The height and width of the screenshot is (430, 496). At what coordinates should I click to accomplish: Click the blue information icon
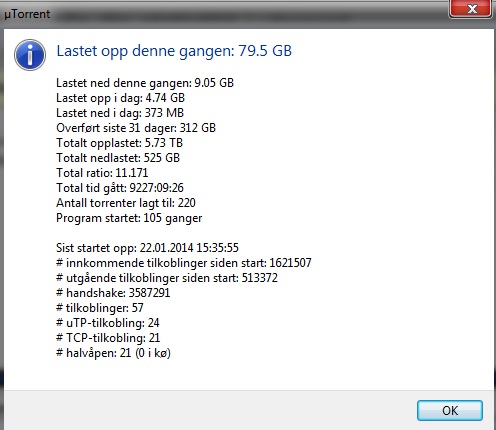pos(30,55)
